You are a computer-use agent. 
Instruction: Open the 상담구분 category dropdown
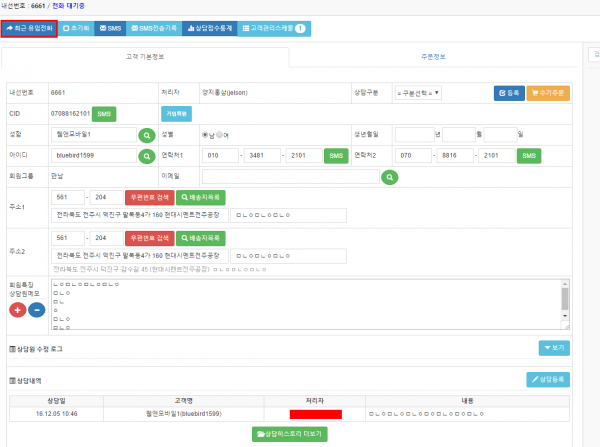click(x=417, y=92)
